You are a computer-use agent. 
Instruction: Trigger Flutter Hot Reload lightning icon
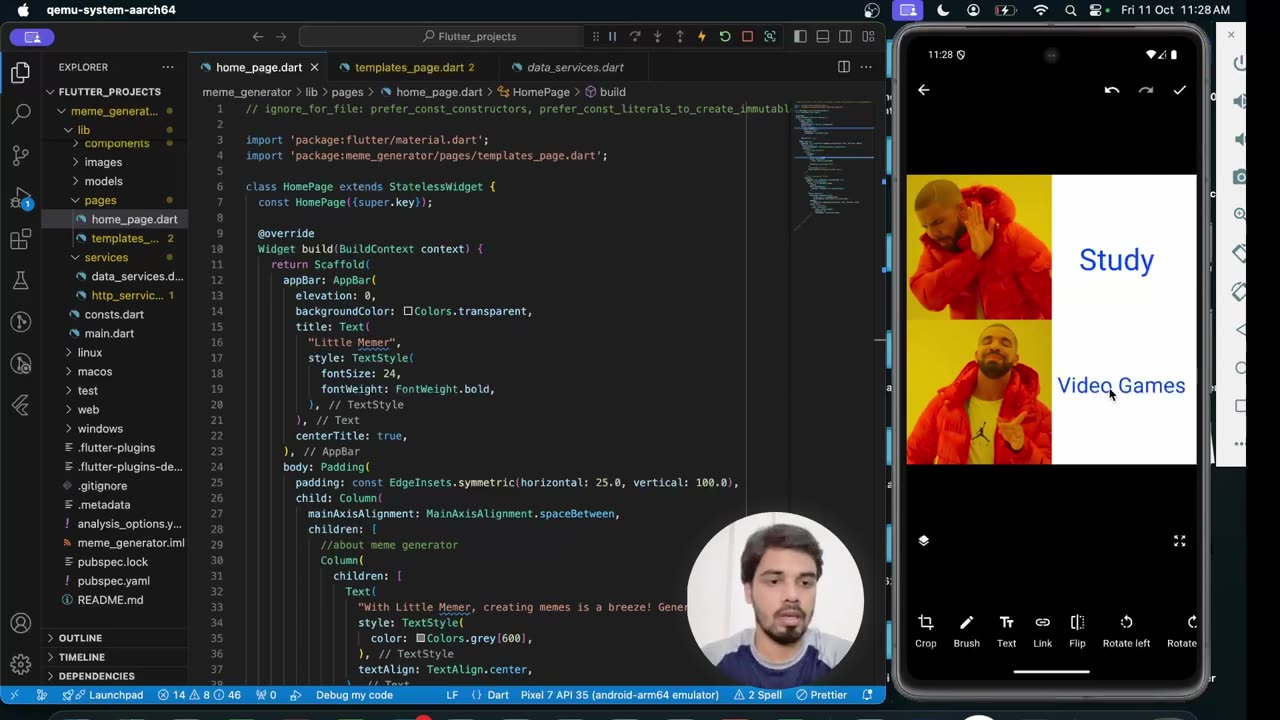point(702,36)
